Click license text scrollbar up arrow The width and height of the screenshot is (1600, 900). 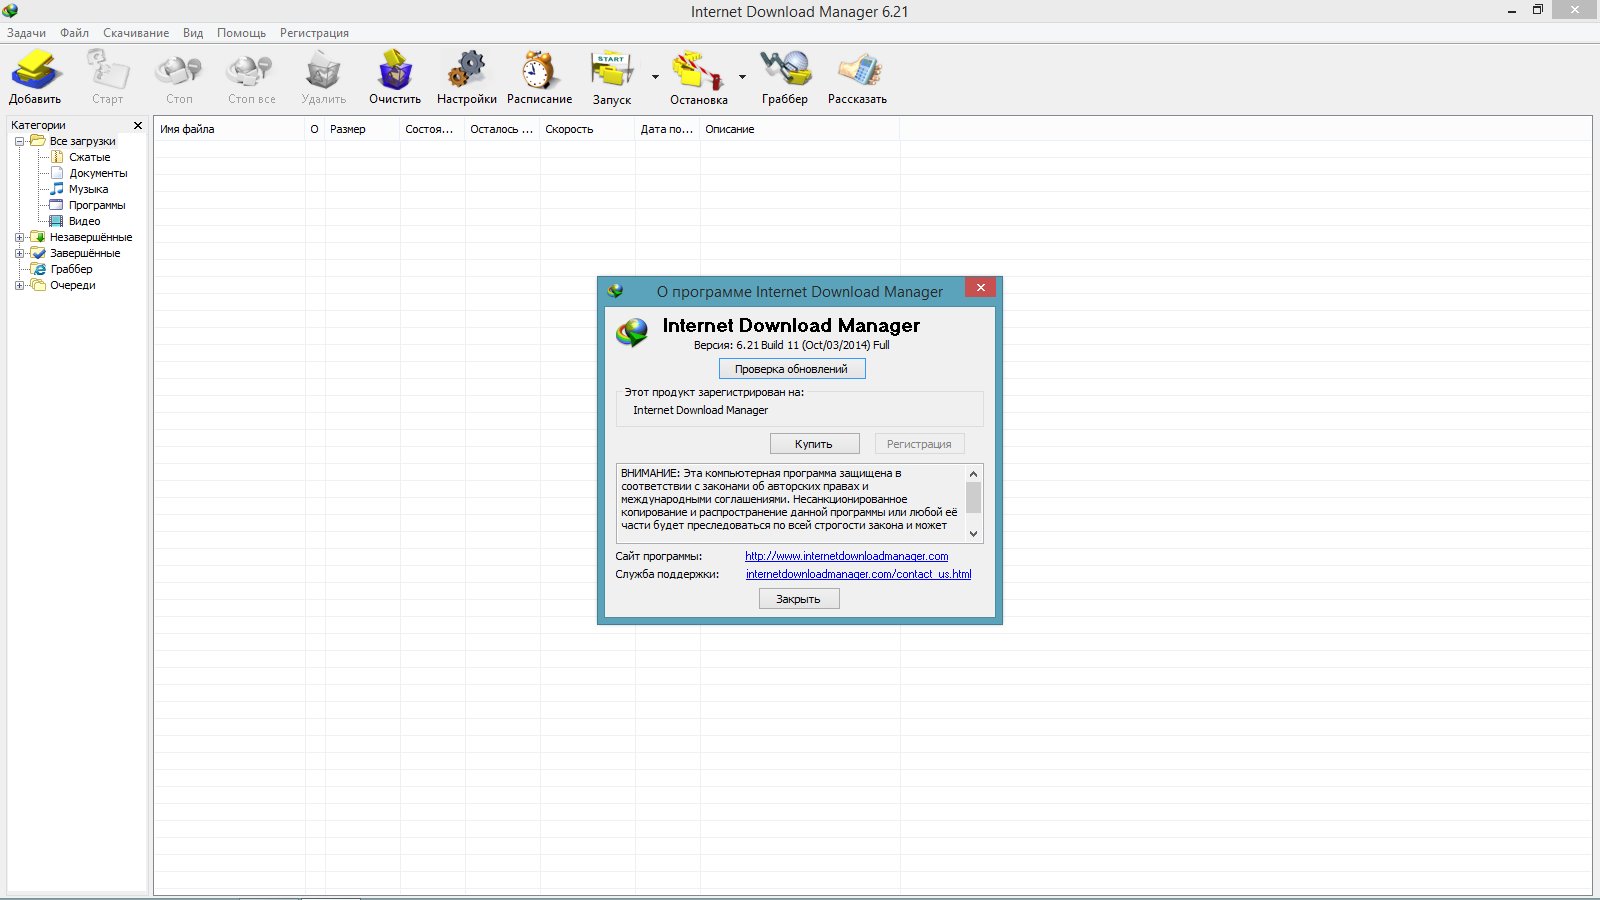tap(973, 473)
